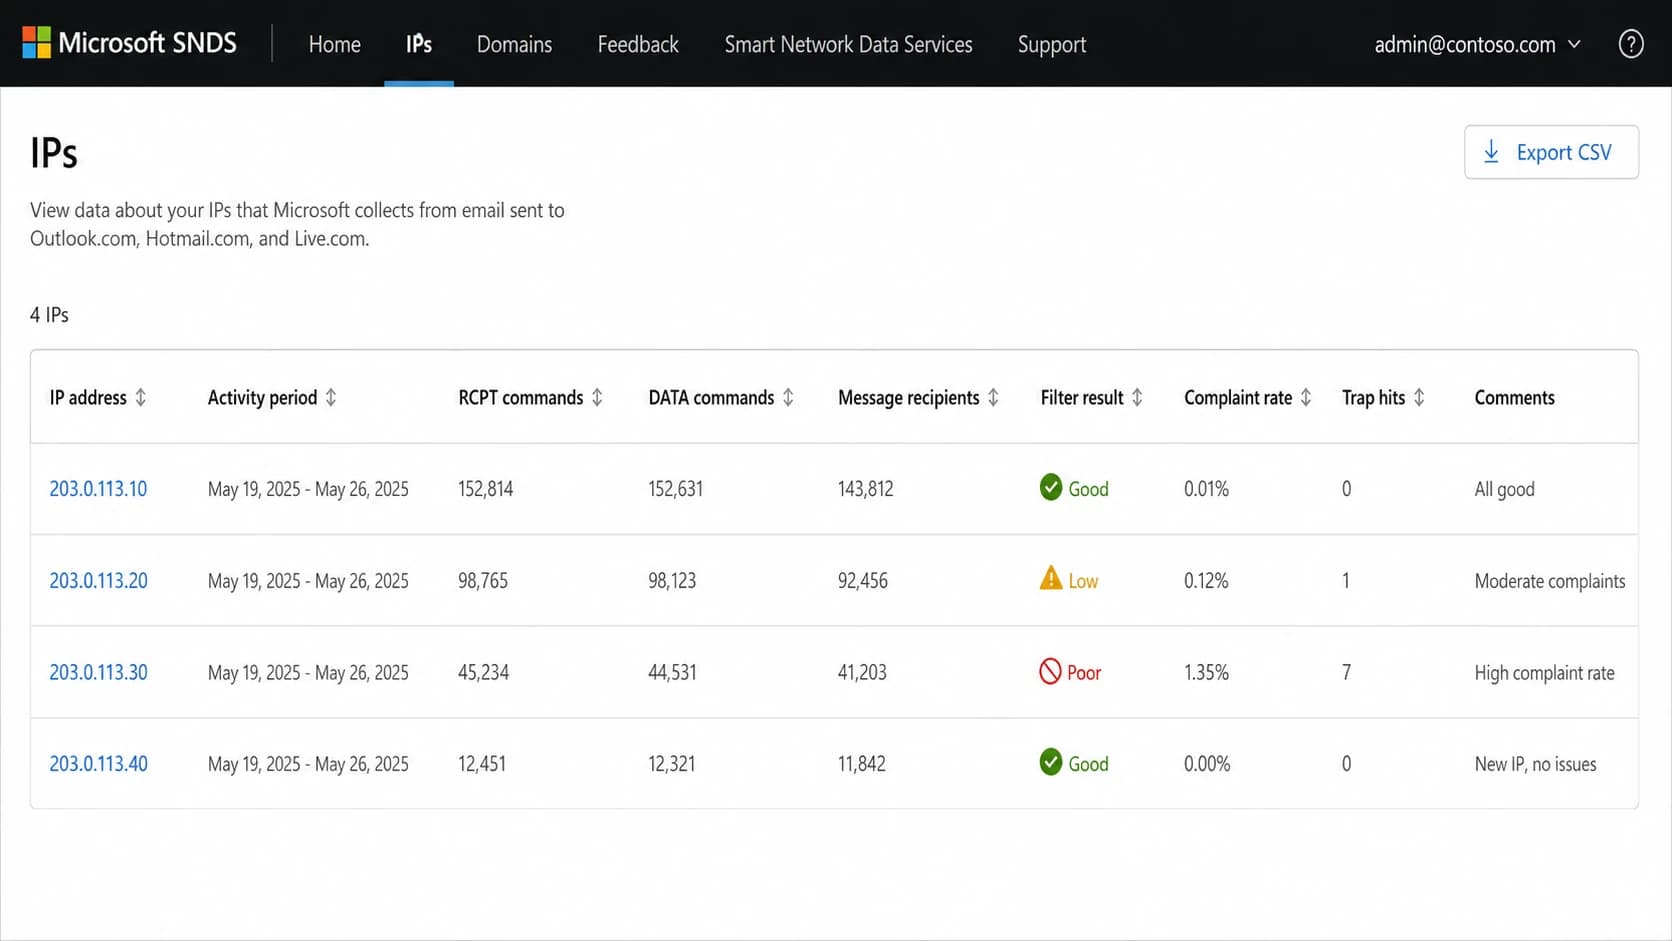Click the Activity period column header
1672x941 pixels.
[x=262, y=398]
